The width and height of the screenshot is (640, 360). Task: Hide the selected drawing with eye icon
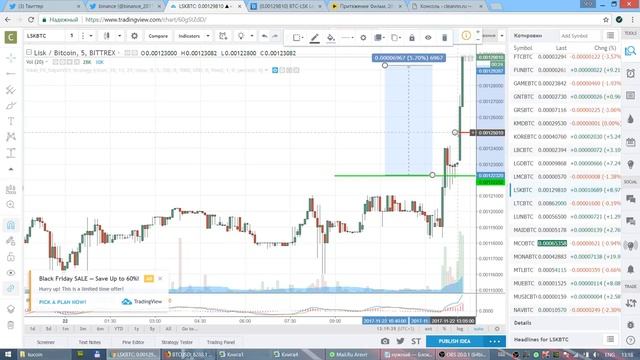pos(428,38)
